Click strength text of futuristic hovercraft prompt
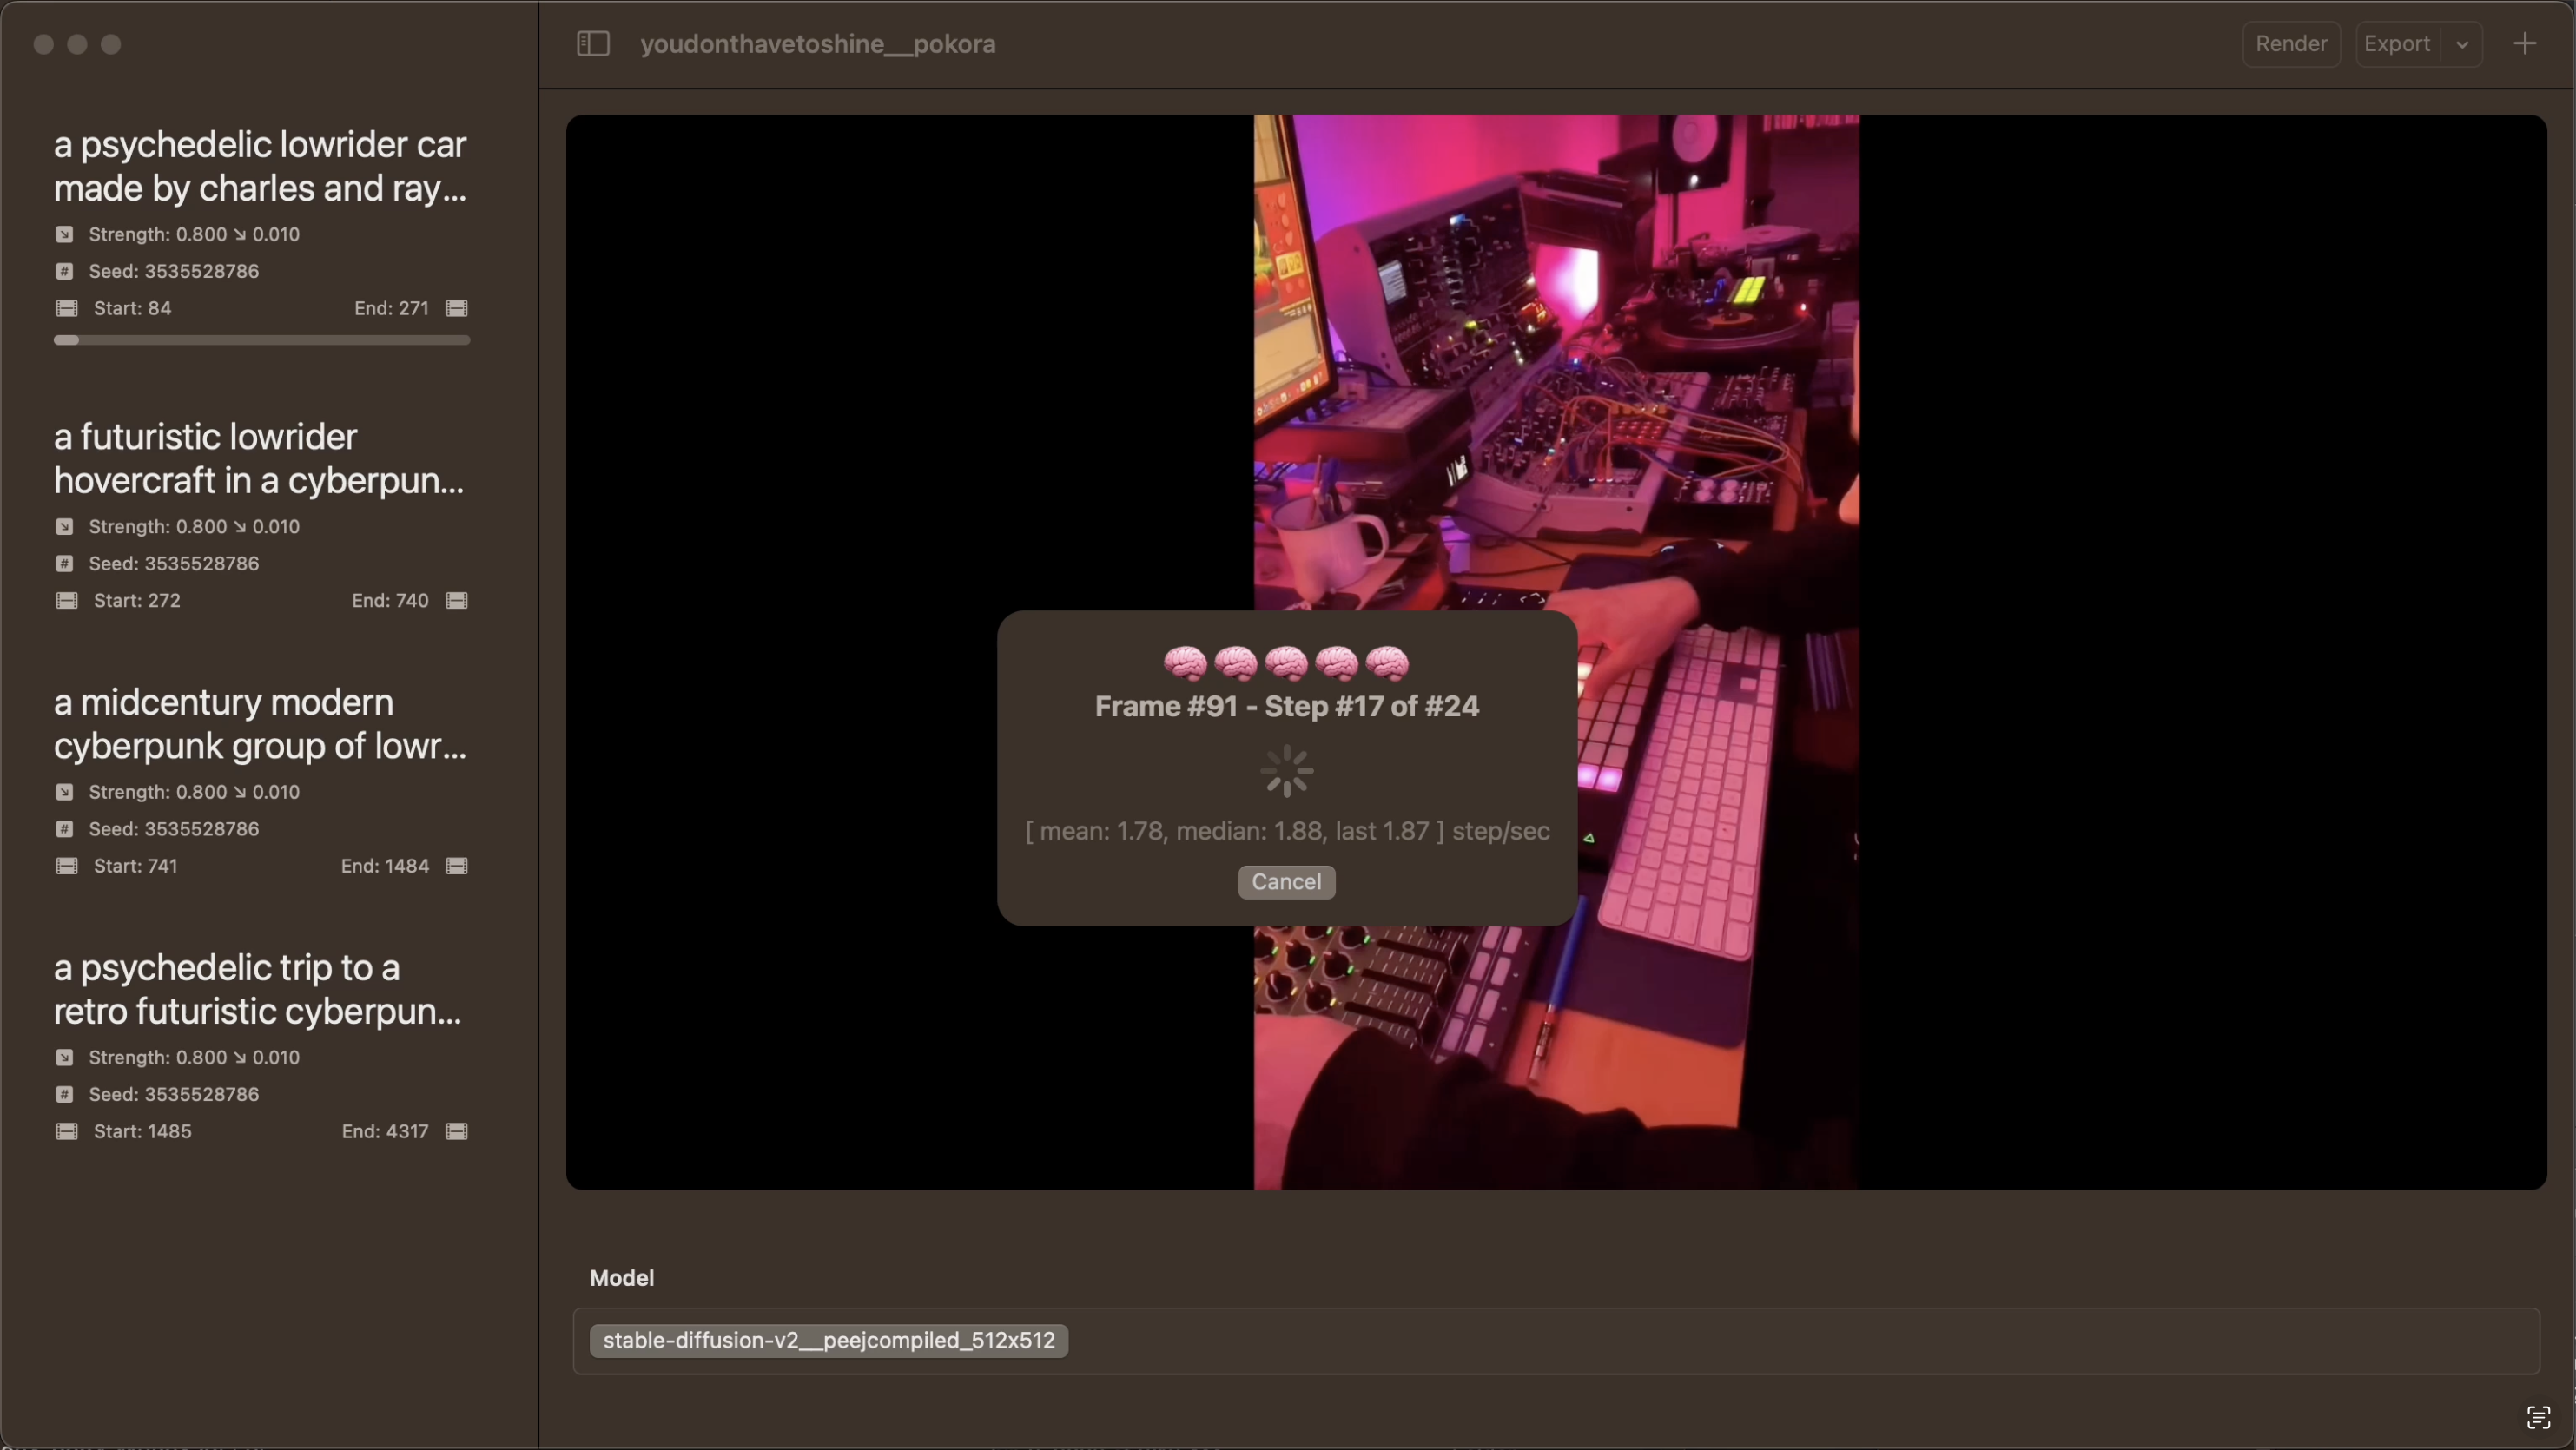This screenshot has height=1450, width=2576. point(194,527)
